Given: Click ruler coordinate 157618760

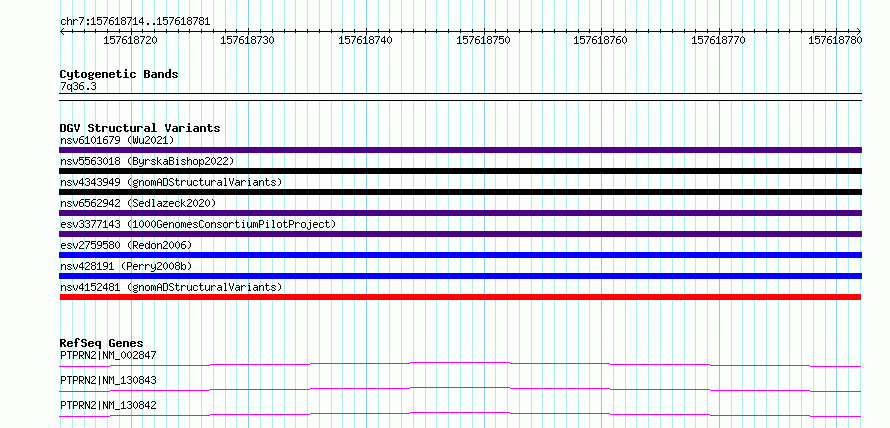Looking at the screenshot, I should (x=601, y=40).
